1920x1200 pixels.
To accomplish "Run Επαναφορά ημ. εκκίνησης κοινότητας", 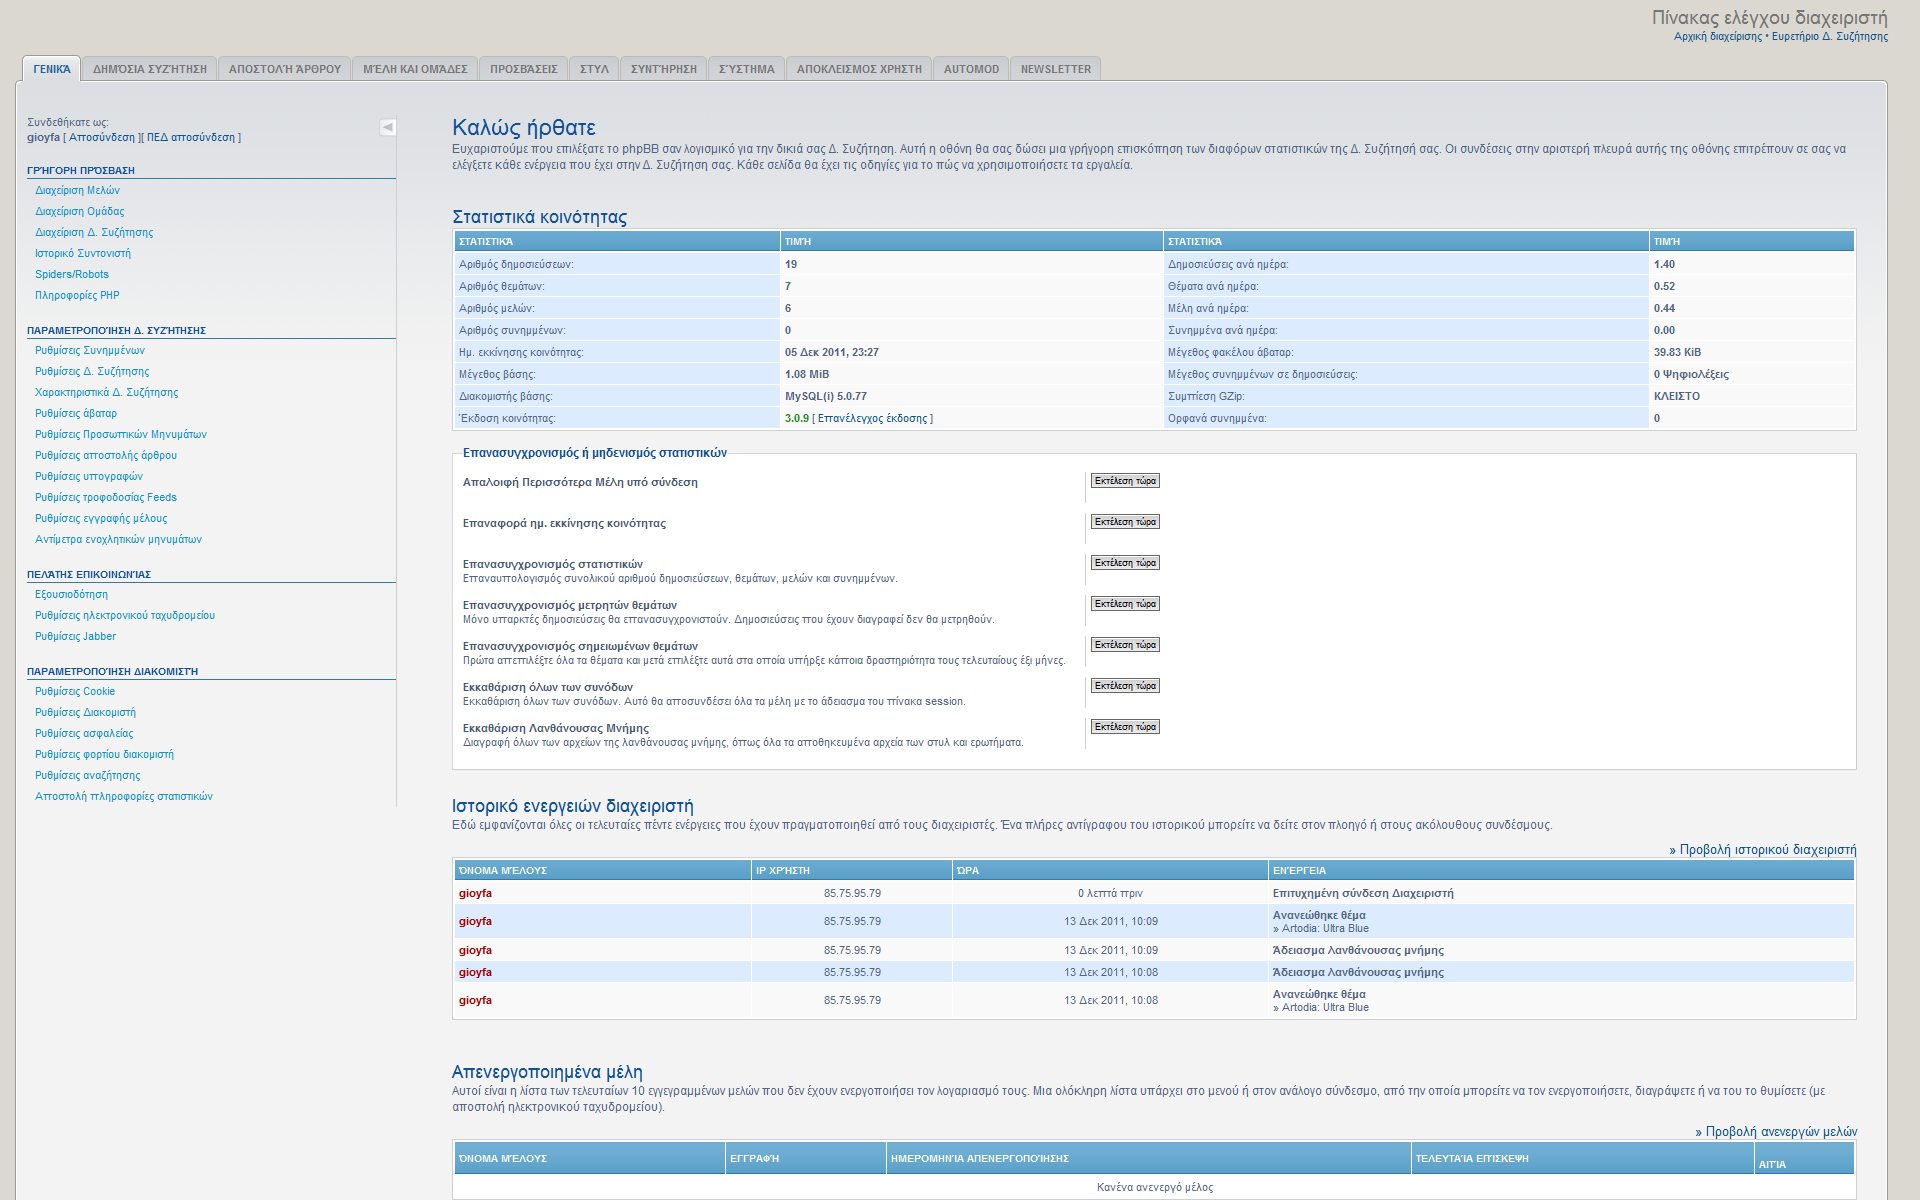I will click(1125, 522).
